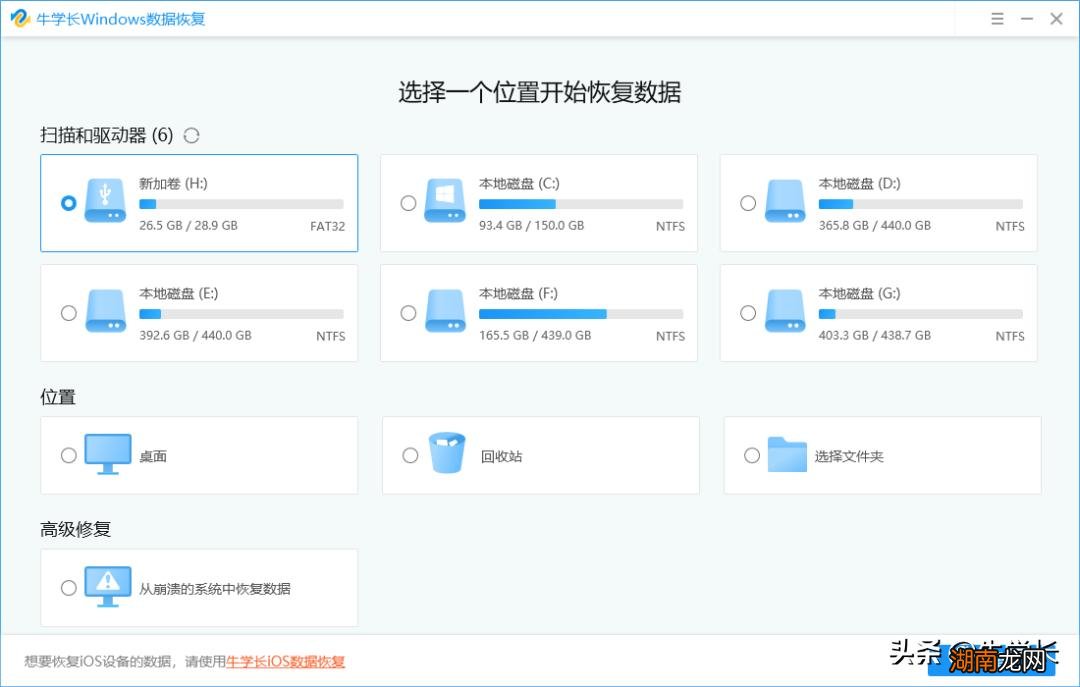Screen dimensions: 1080x687
Task: Click the Windows disk icon for 本地磁盘 (C:)
Action: (444, 202)
